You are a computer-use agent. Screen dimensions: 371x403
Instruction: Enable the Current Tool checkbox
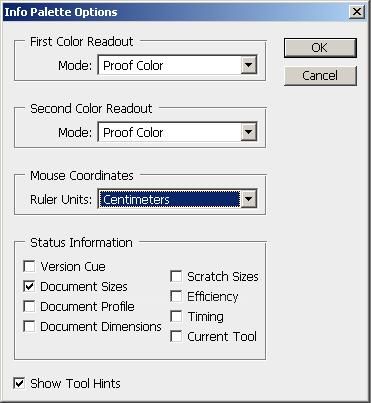tap(176, 336)
